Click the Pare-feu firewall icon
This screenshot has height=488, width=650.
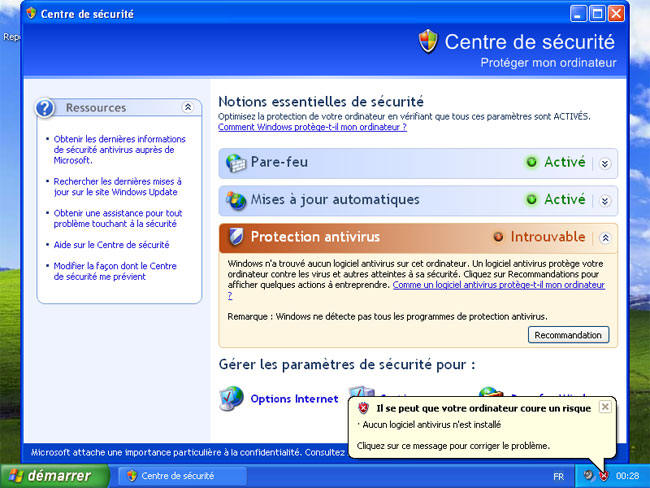tap(236, 163)
